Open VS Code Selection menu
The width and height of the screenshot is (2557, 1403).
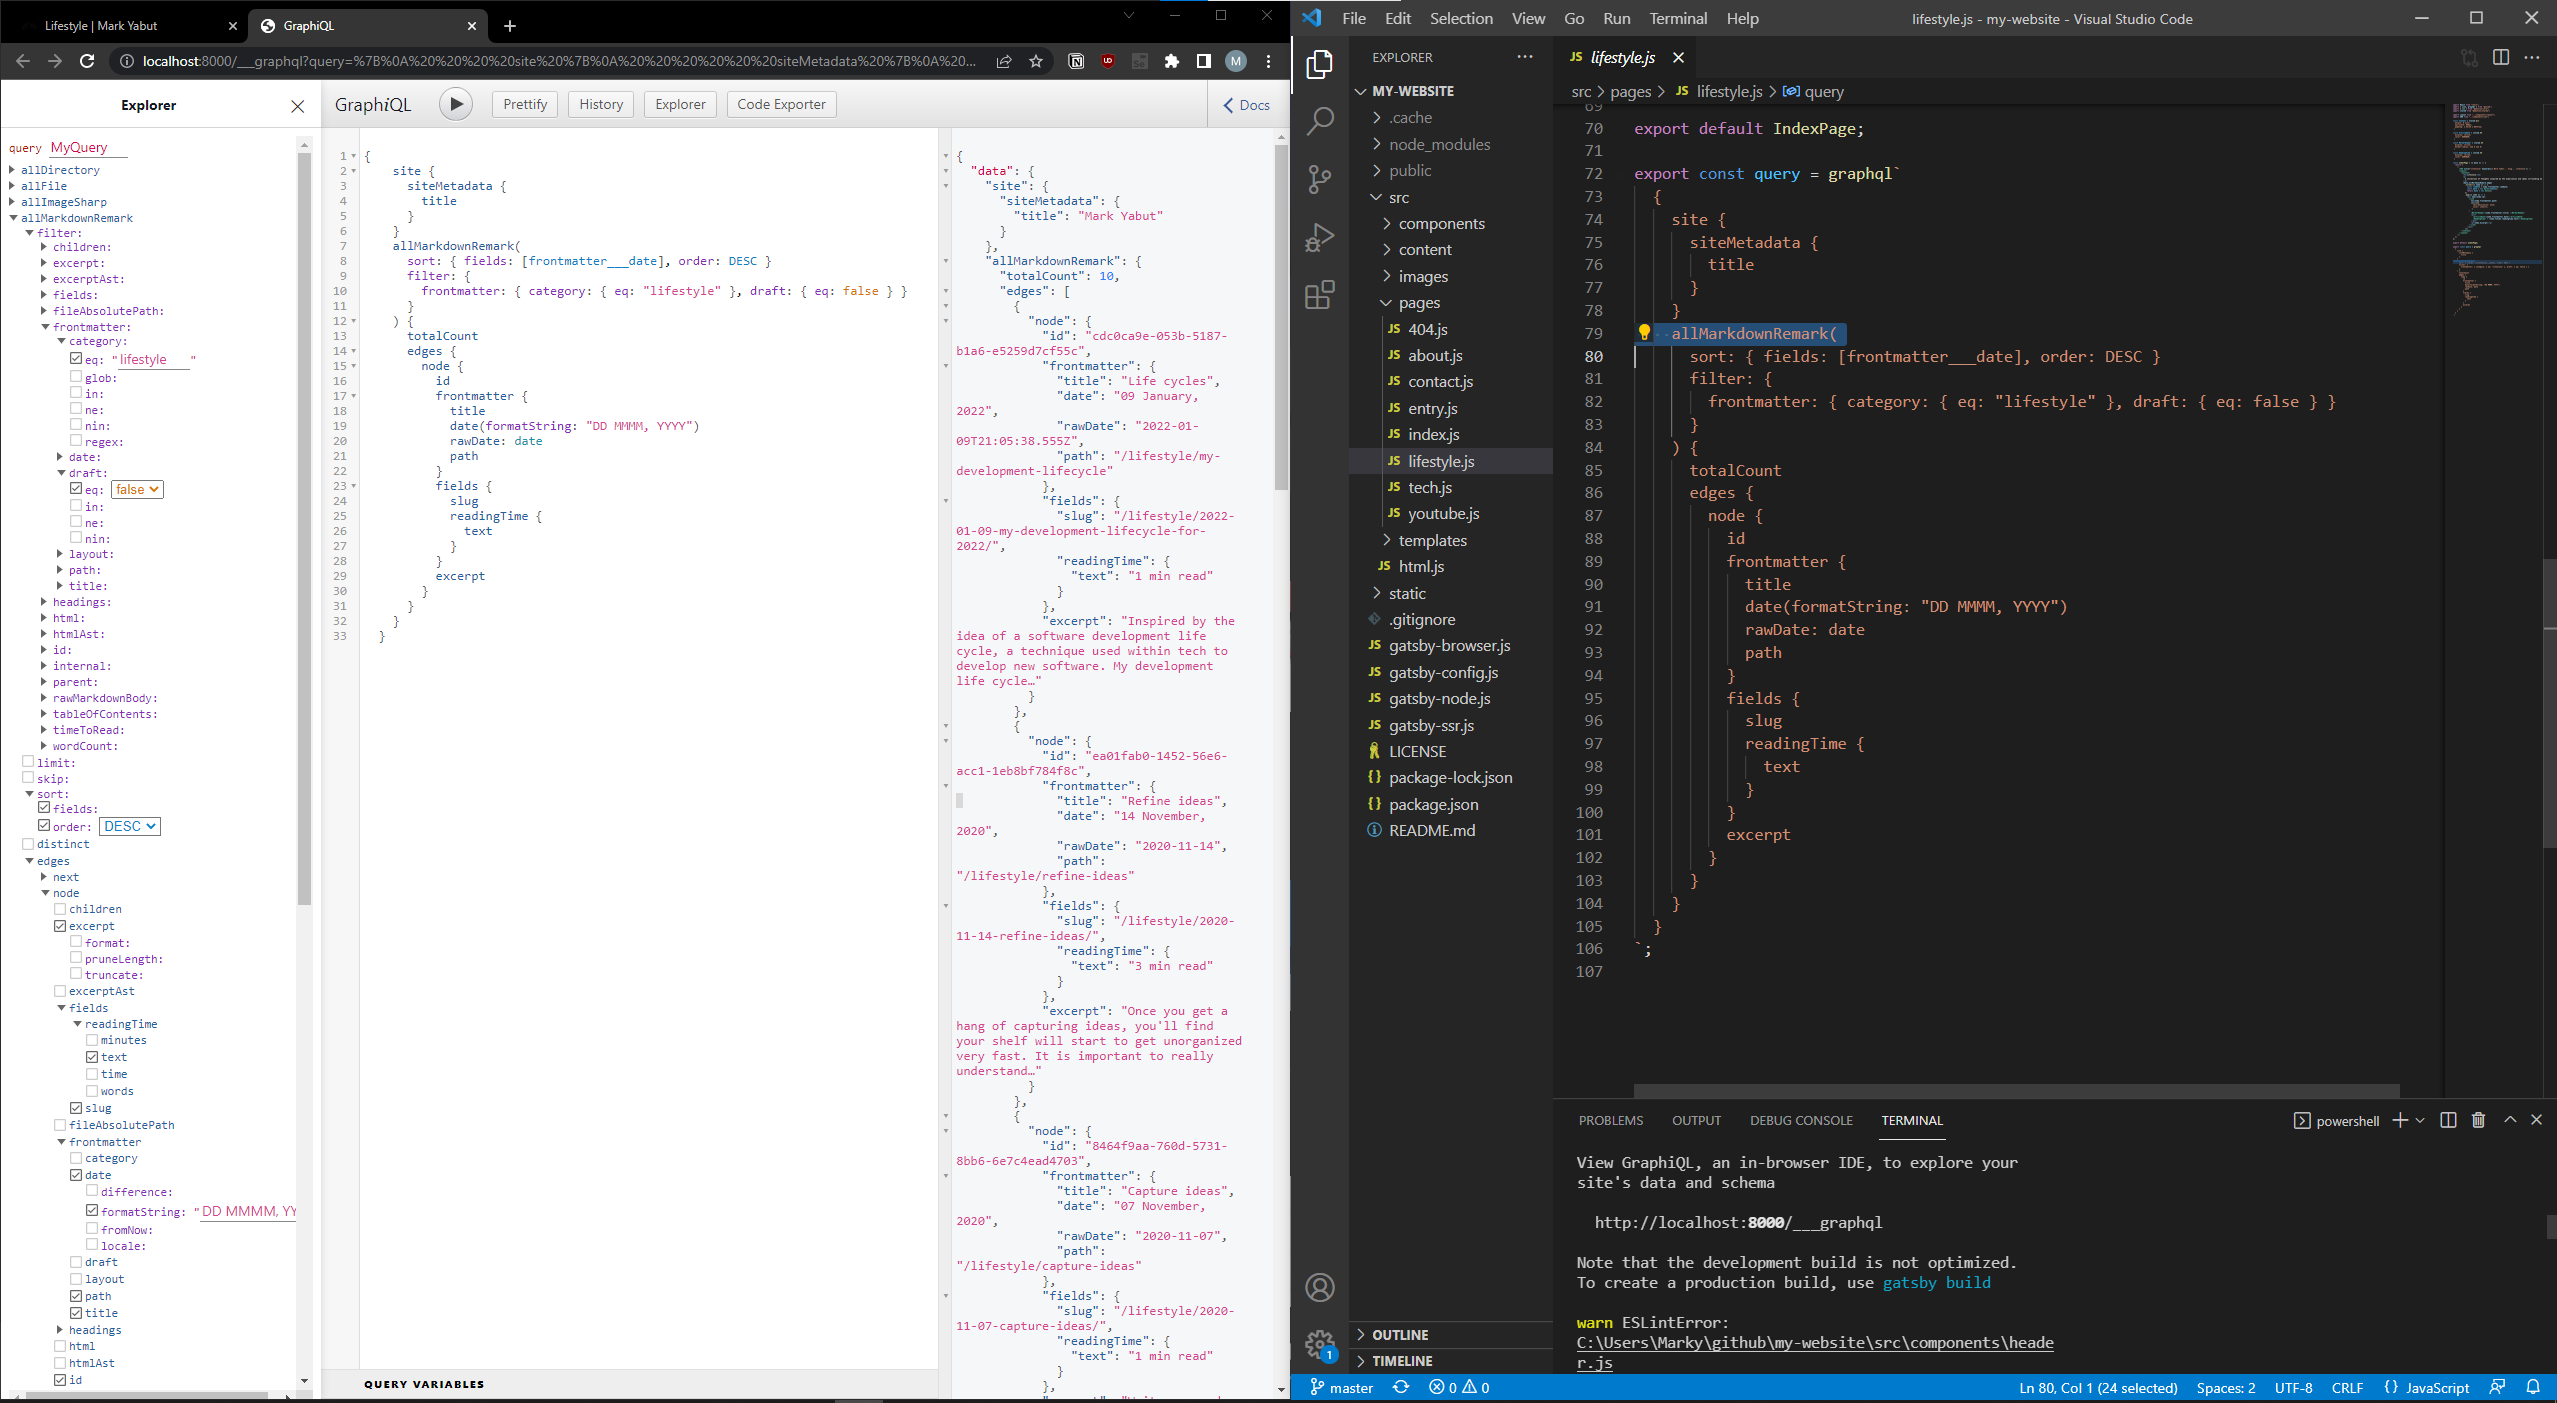coord(1461,18)
